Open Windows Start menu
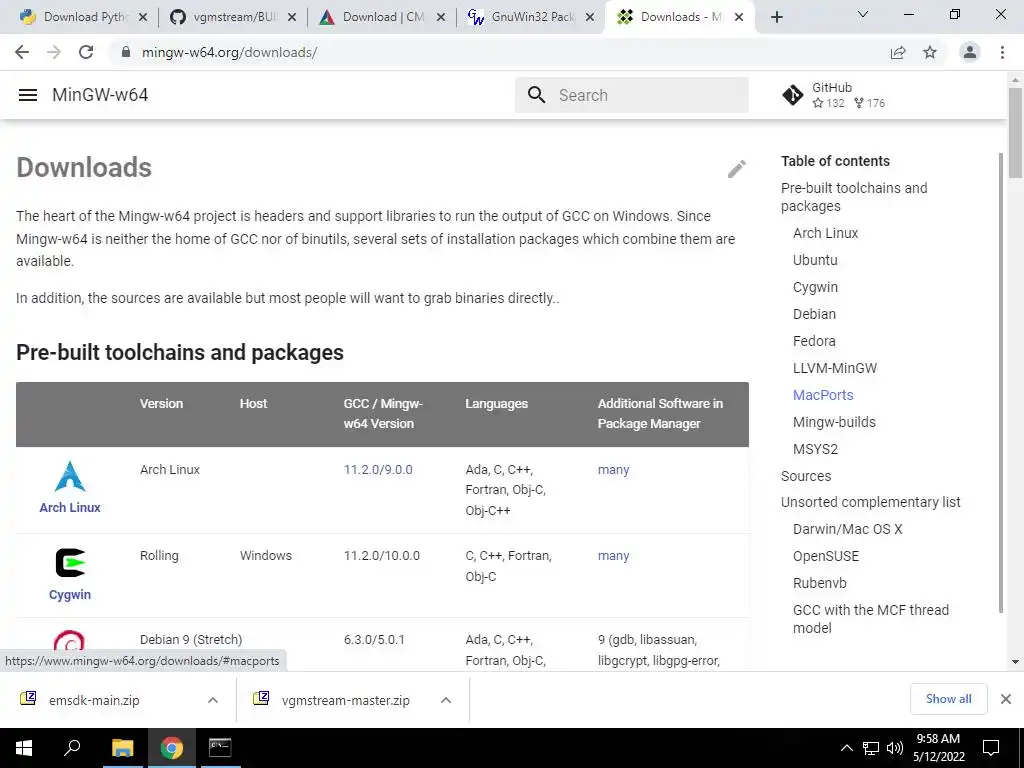Image resolution: width=1024 pixels, height=768 pixels. [24, 748]
